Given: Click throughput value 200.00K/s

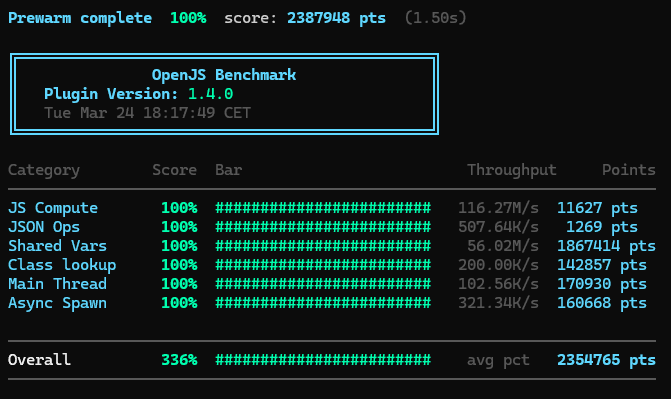Looking at the screenshot, I should pos(498,265).
